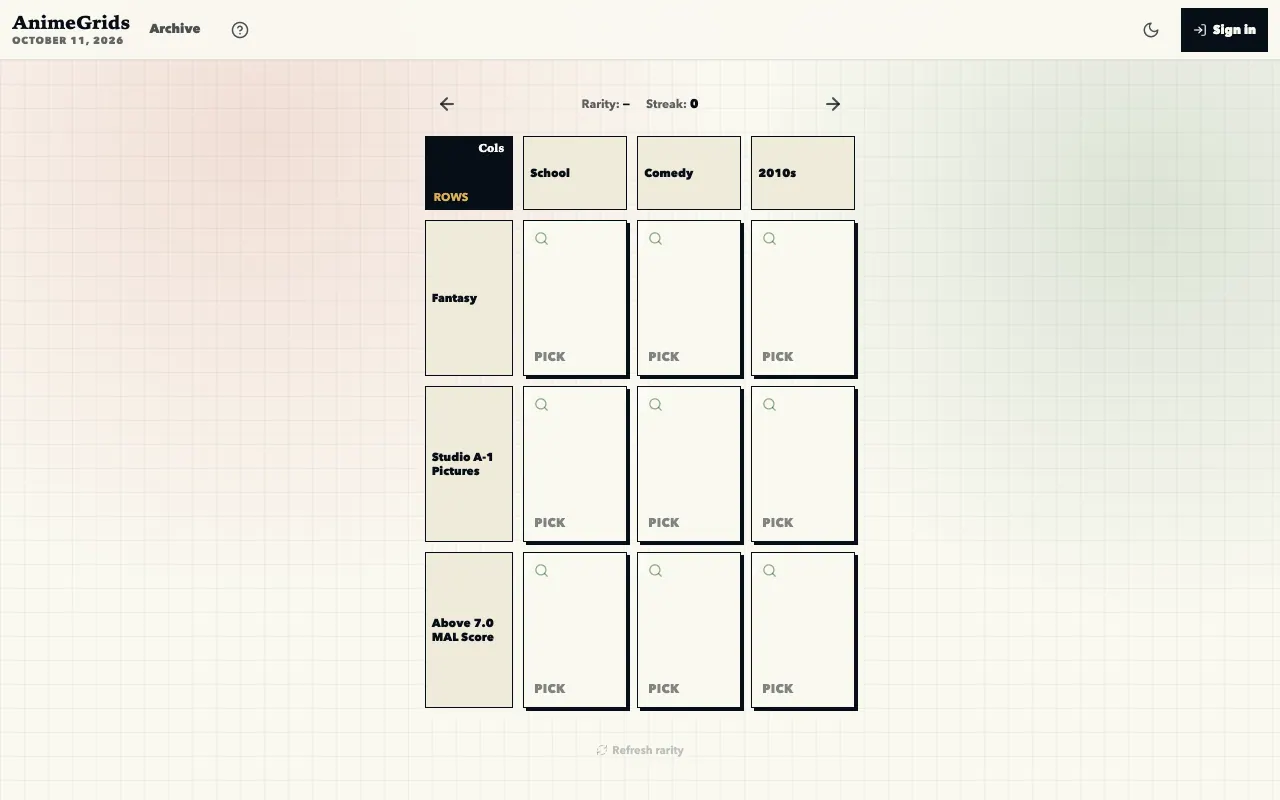Pick anime for Above 7.0 MAL and Comedy cell
Screen dimensions: 1280x800
pos(689,630)
